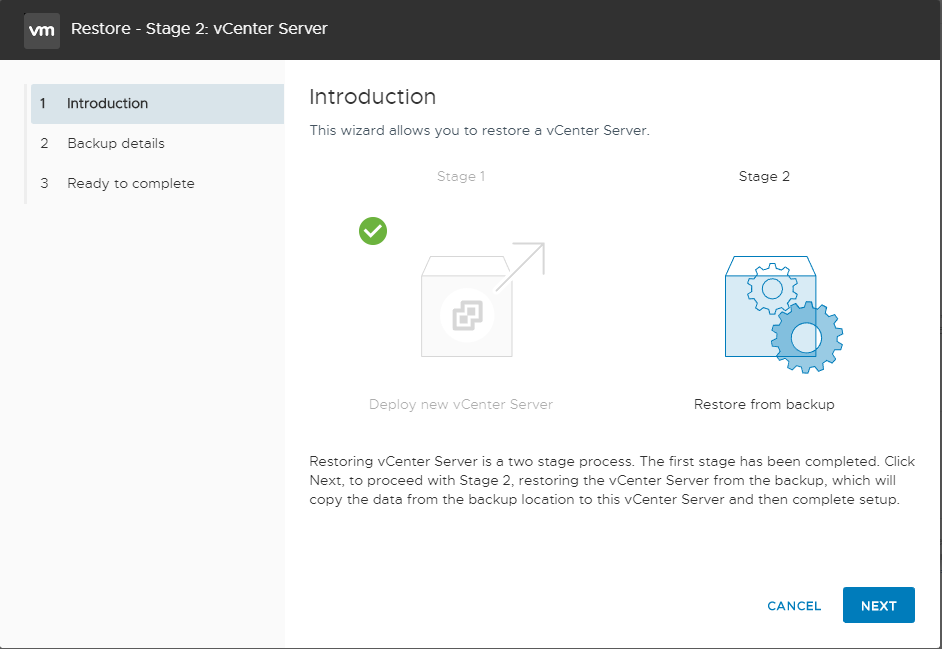Click the 'Restore from backup' caption
Viewport: 942px width, 649px height.
click(x=764, y=404)
